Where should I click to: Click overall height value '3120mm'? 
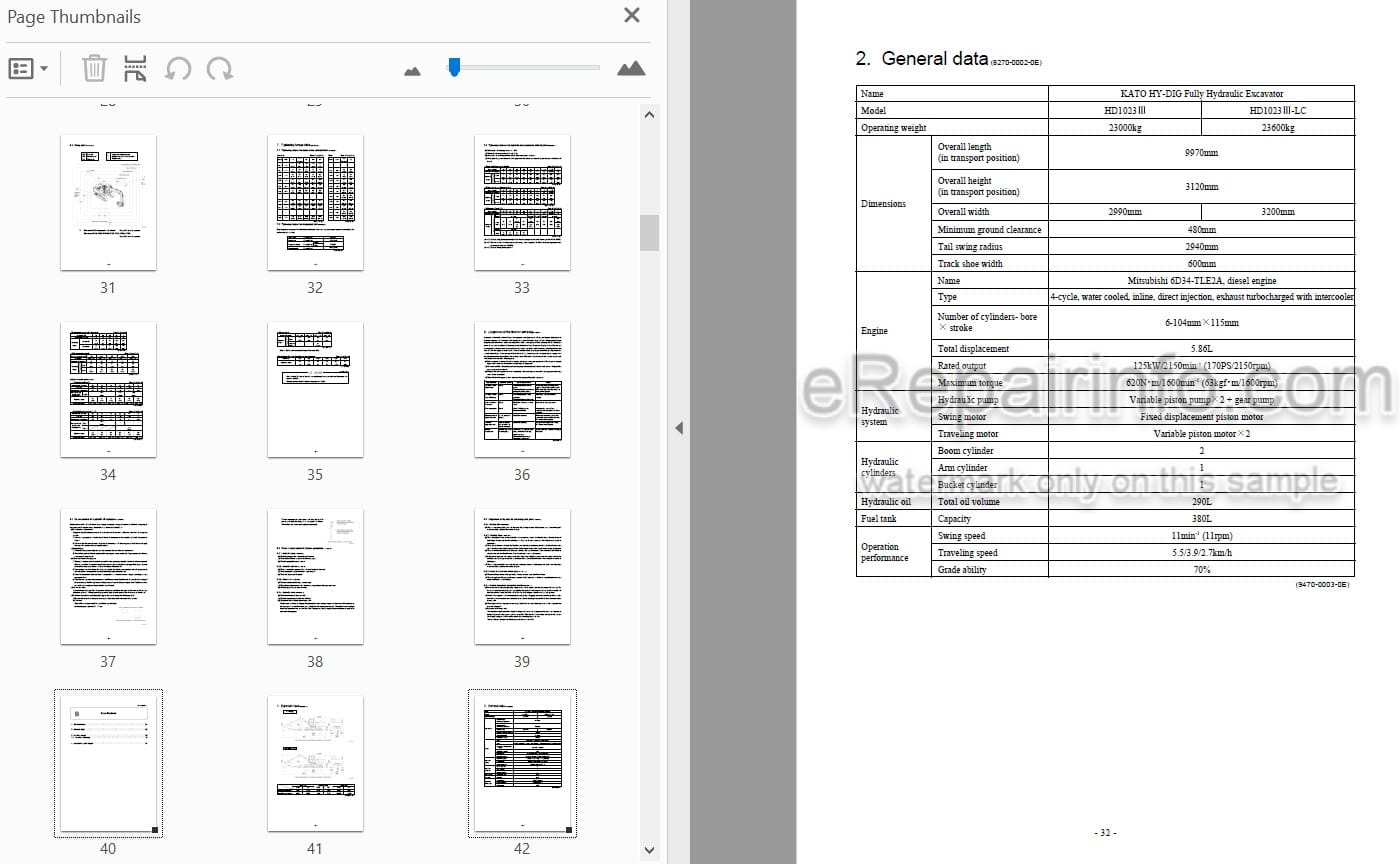click(x=1201, y=186)
